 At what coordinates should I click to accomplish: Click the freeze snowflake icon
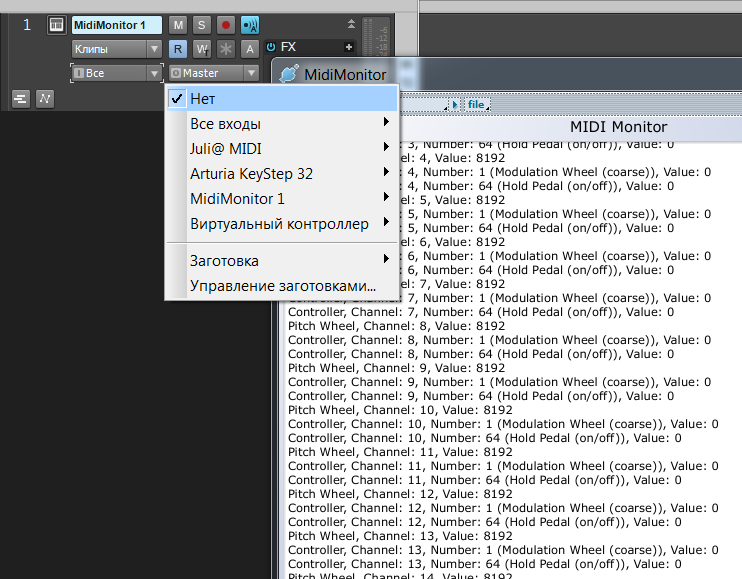point(226,49)
